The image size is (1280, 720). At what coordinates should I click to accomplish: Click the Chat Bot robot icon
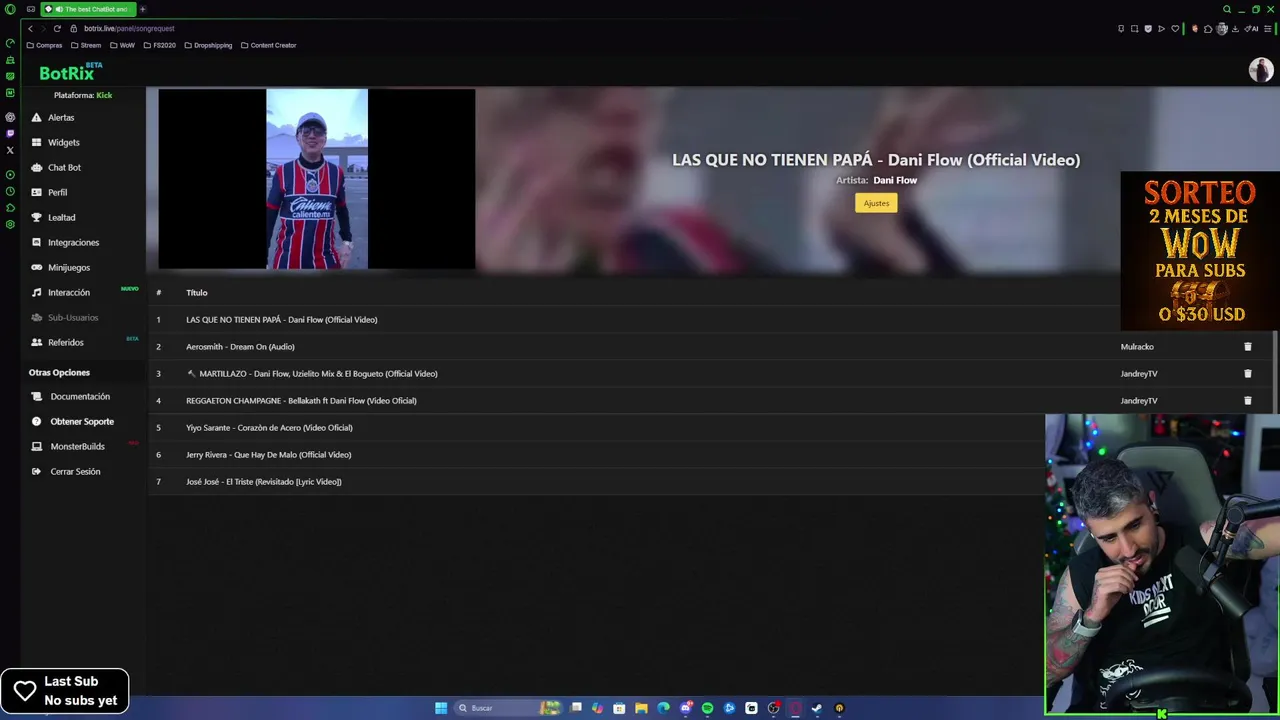tap(37, 168)
